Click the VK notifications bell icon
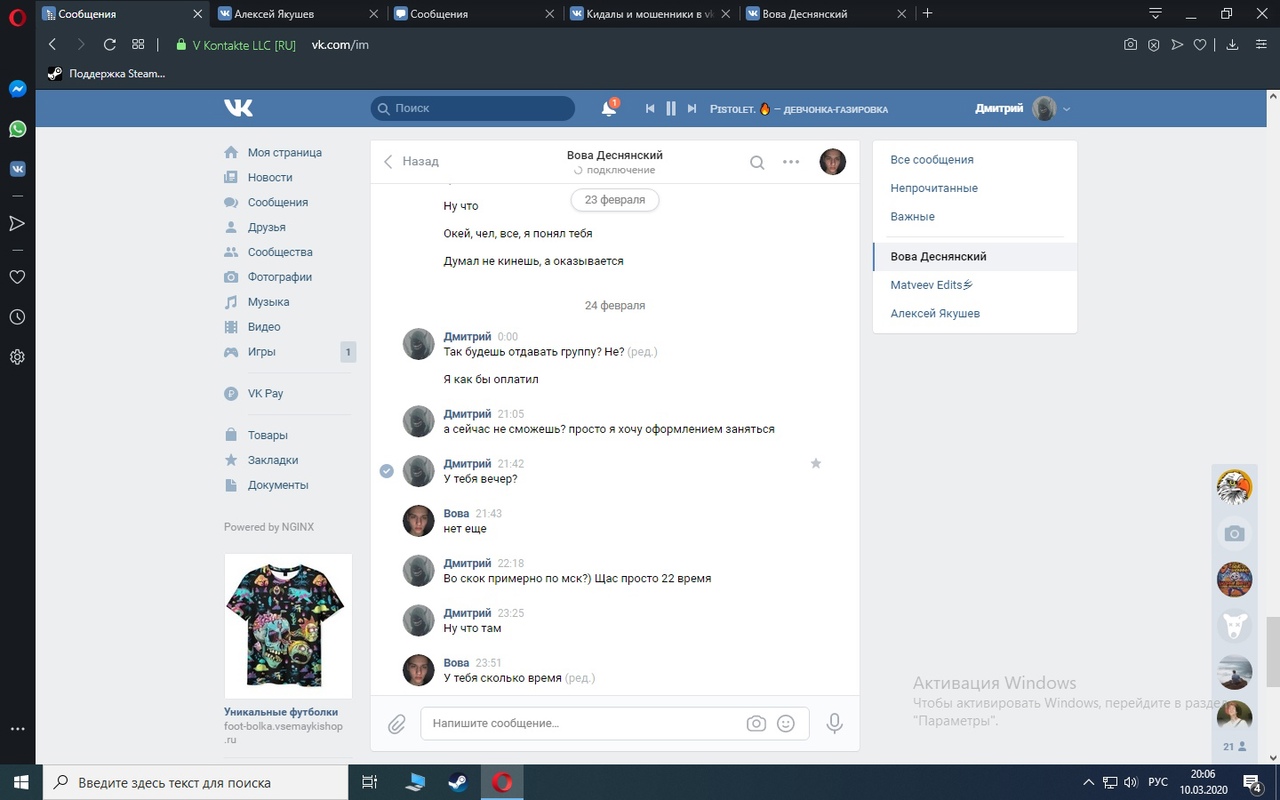 tap(608, 109)
